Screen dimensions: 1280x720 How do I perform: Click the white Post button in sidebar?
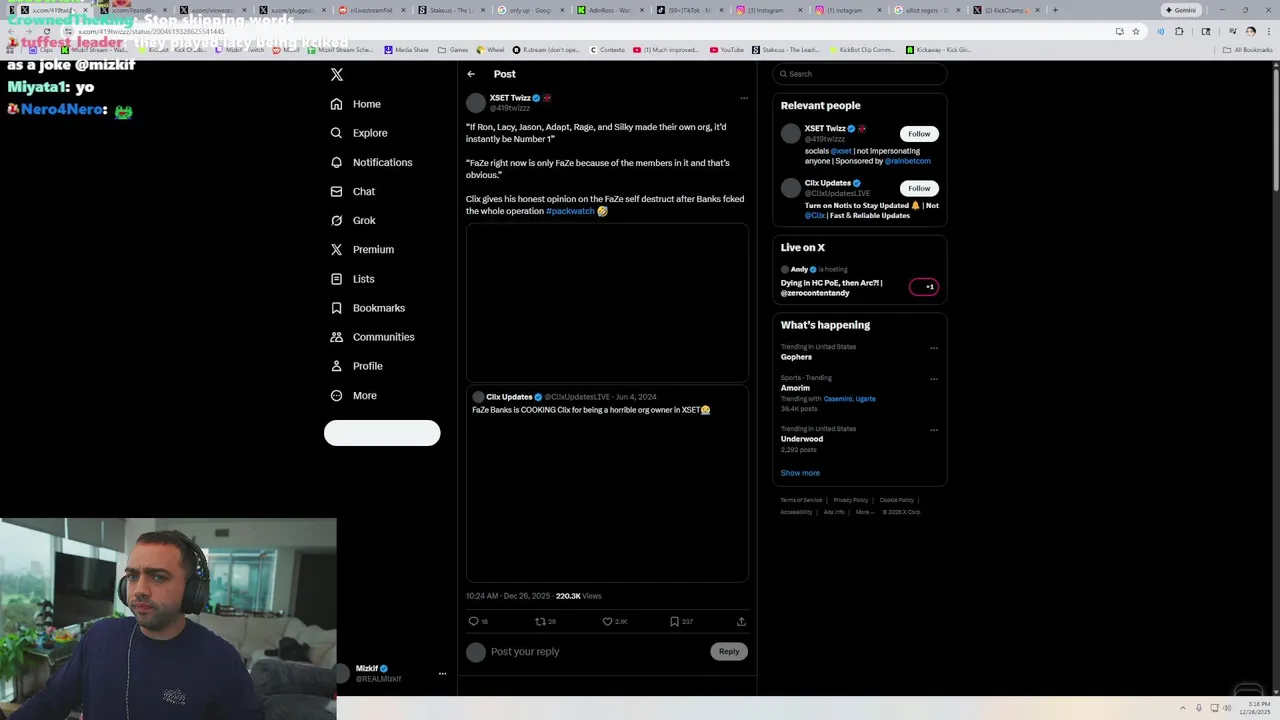coord(382,433)
